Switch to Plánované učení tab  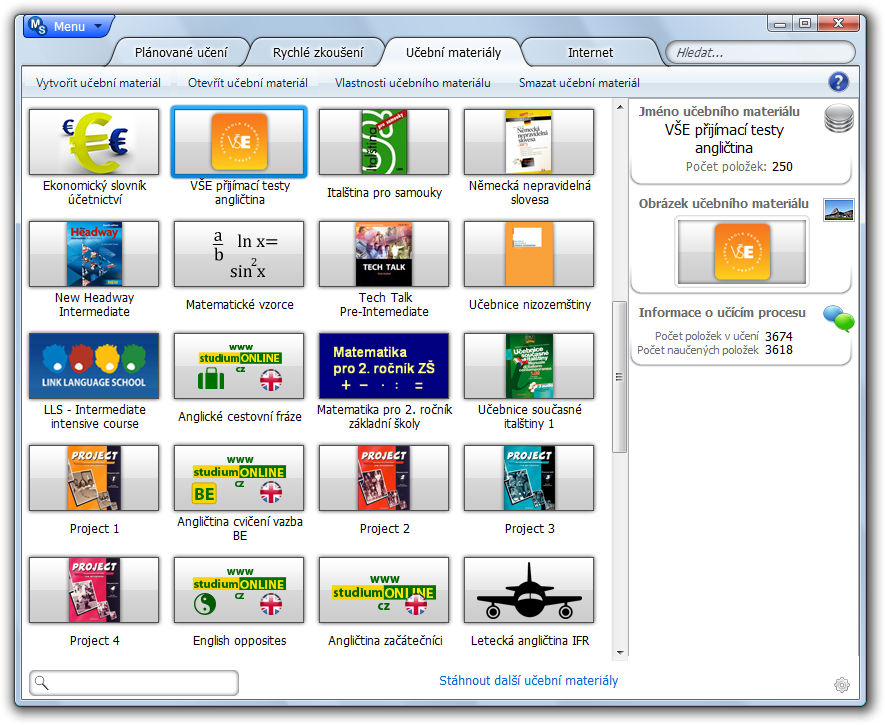[181, 52]
